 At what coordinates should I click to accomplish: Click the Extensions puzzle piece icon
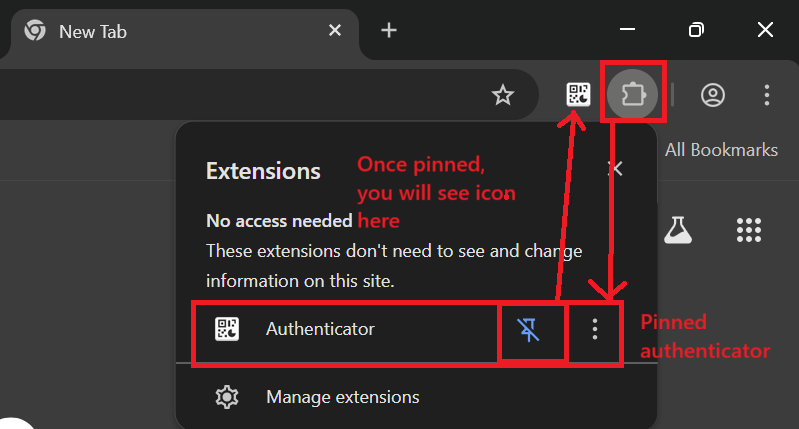click(x=632, y=95)
